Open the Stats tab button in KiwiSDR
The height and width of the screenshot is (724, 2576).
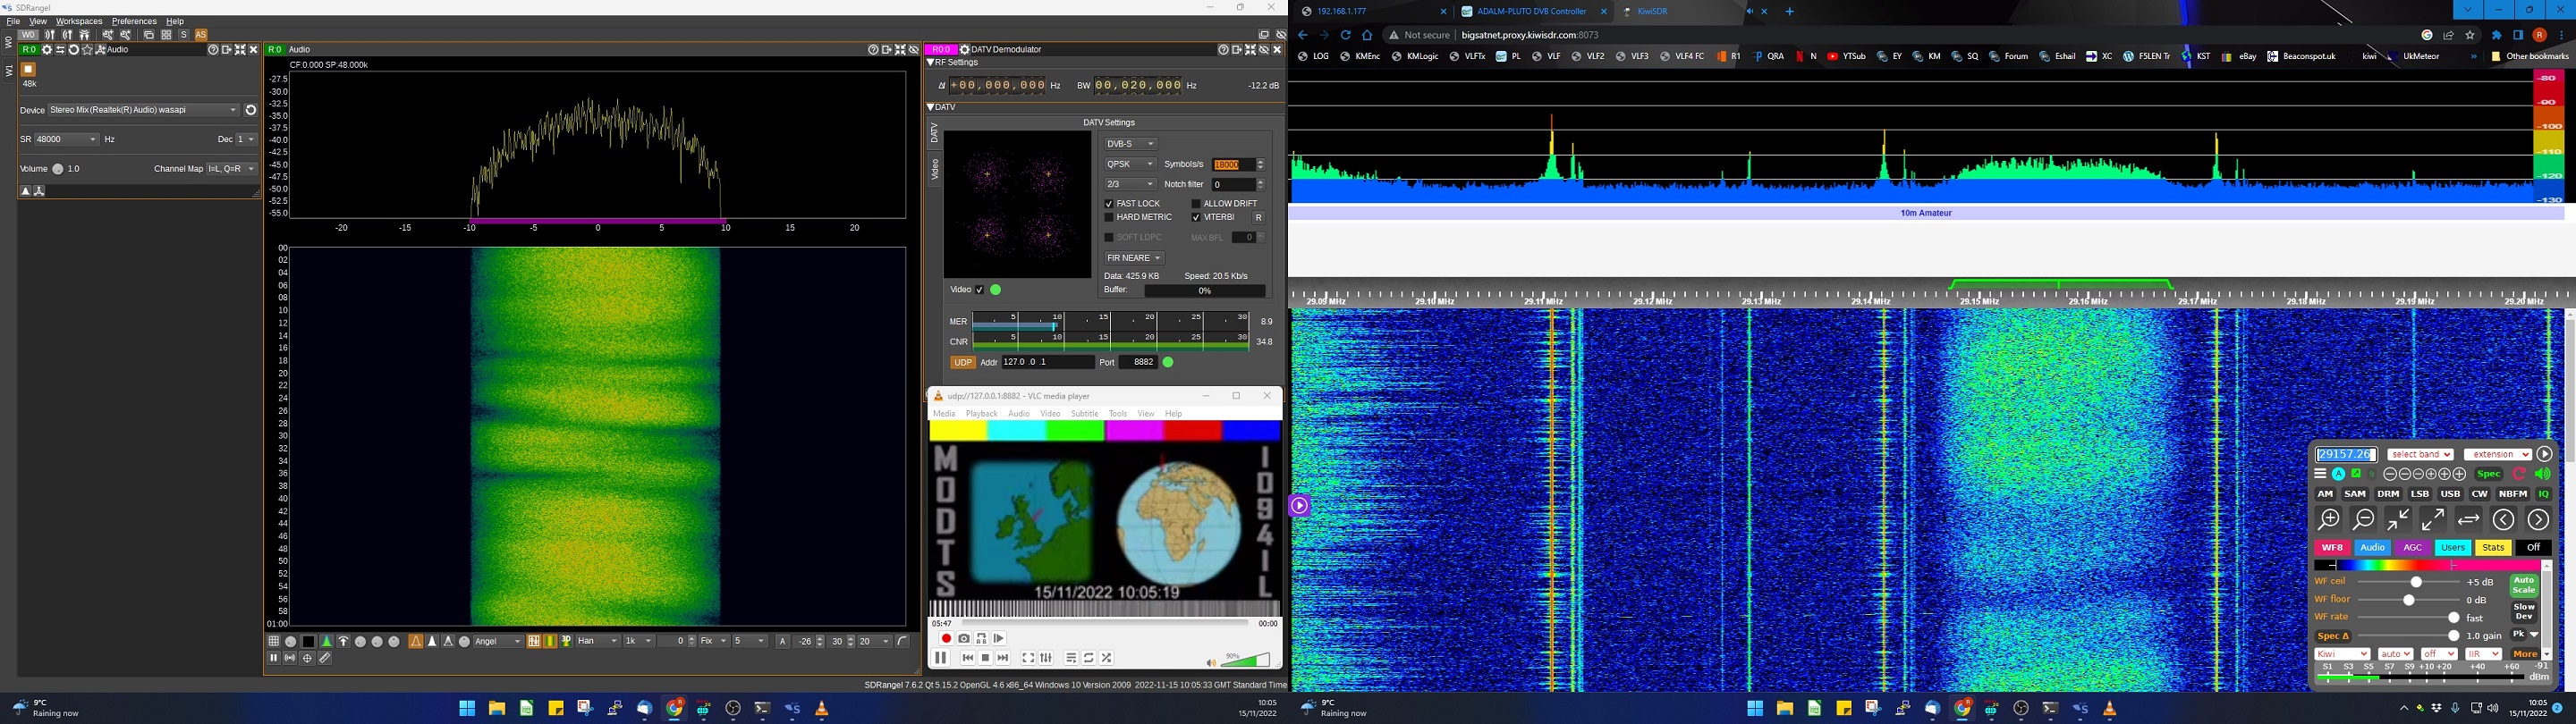click(x=2494, y=548)
